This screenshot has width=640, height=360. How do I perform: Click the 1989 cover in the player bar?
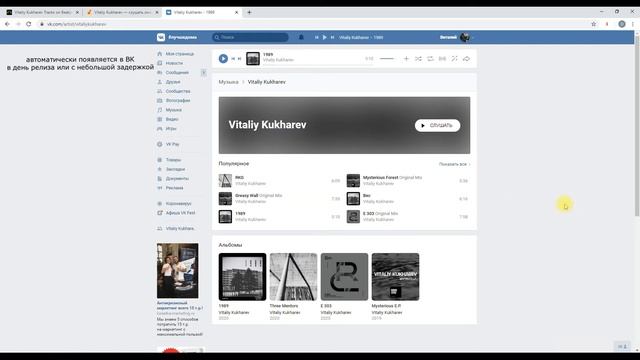[x=253, y=58]
